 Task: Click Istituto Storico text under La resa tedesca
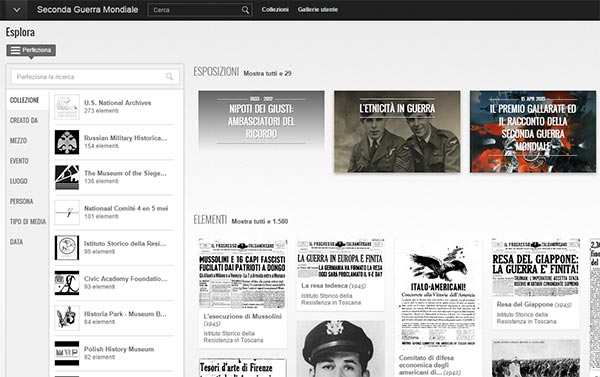click(x=331, y=299)
